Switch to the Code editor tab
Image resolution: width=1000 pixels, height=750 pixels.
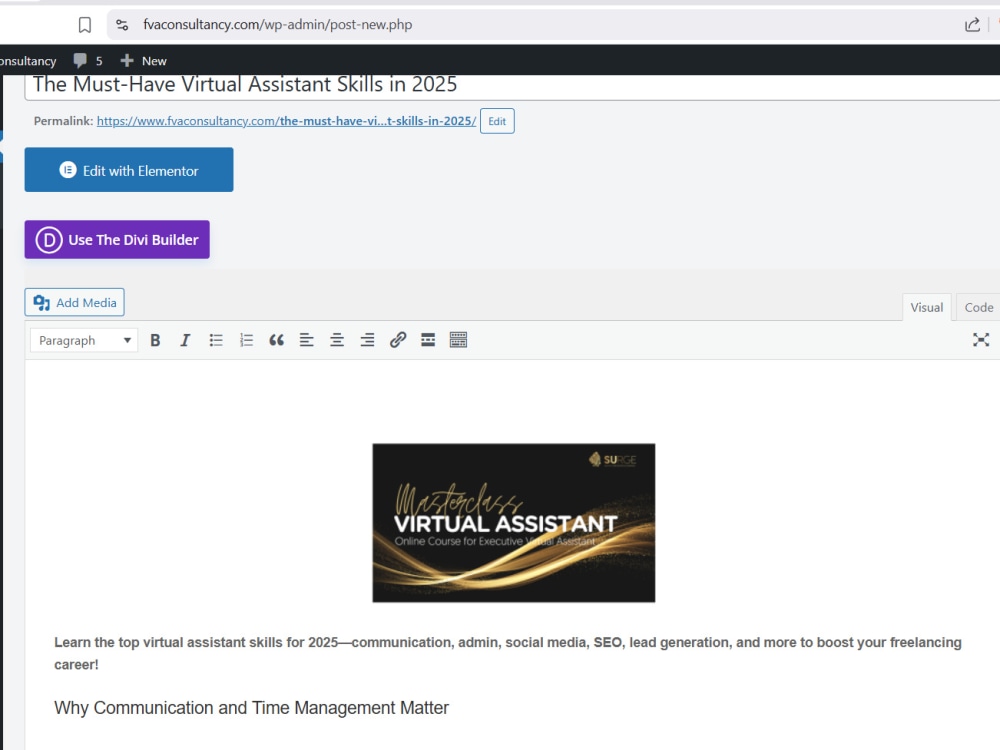point(978,307)
